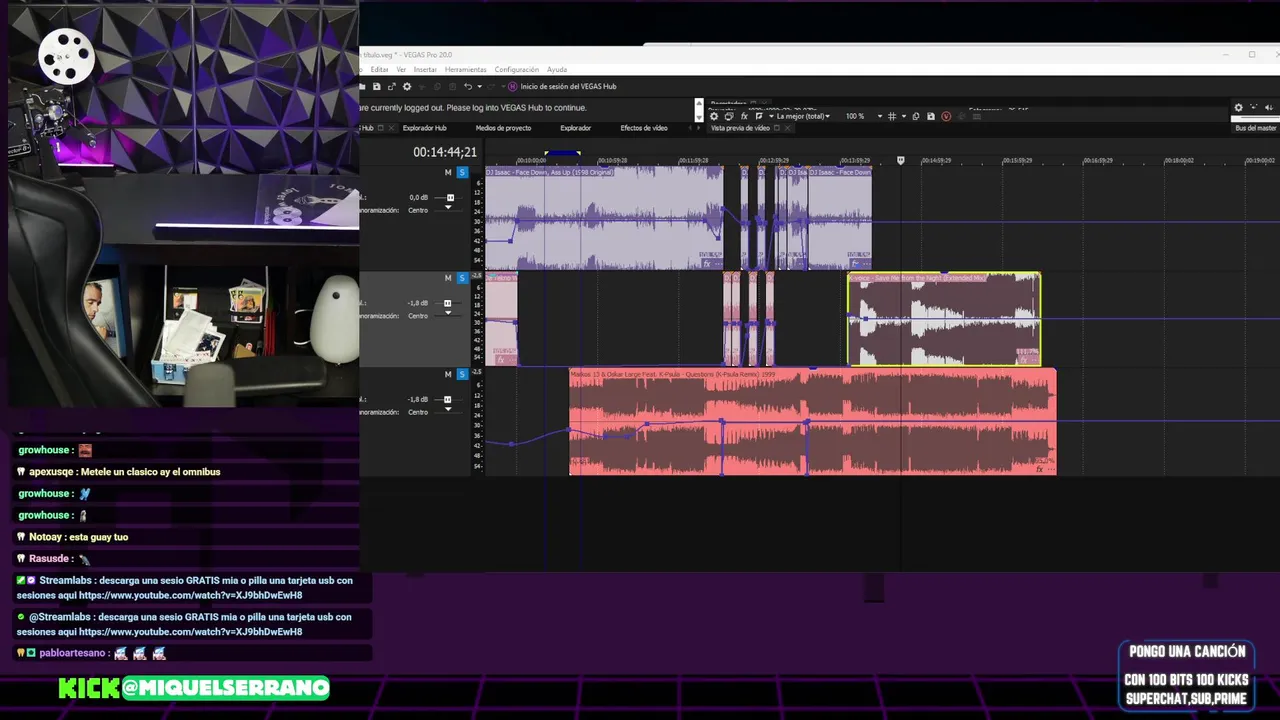Open the Editar menu
1280x720 pixels.
pos(380,70)
